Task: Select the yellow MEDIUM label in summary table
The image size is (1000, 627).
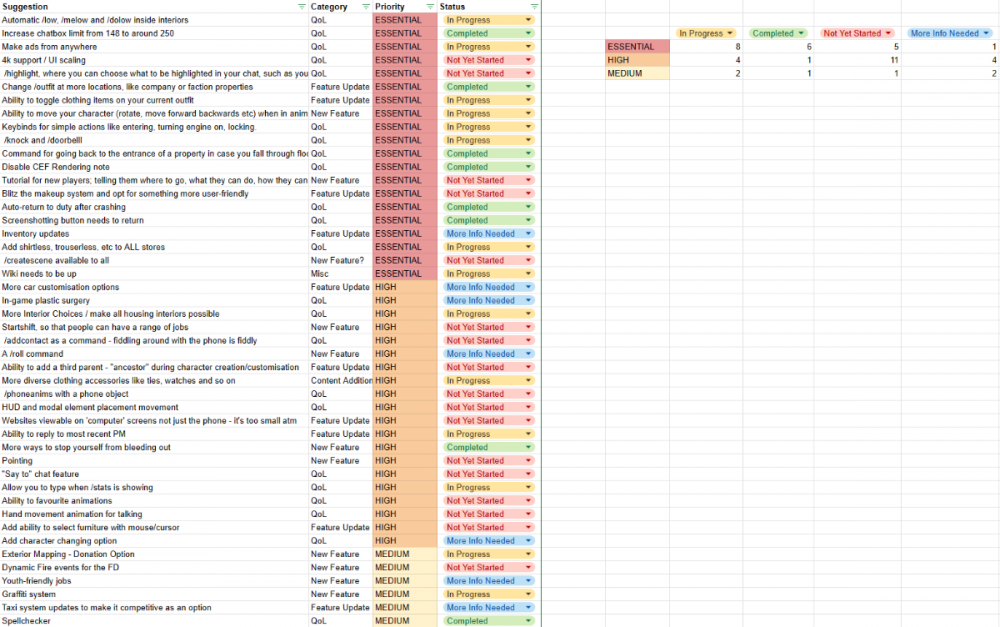Action: pyautogui.click(x=638, y=73)
